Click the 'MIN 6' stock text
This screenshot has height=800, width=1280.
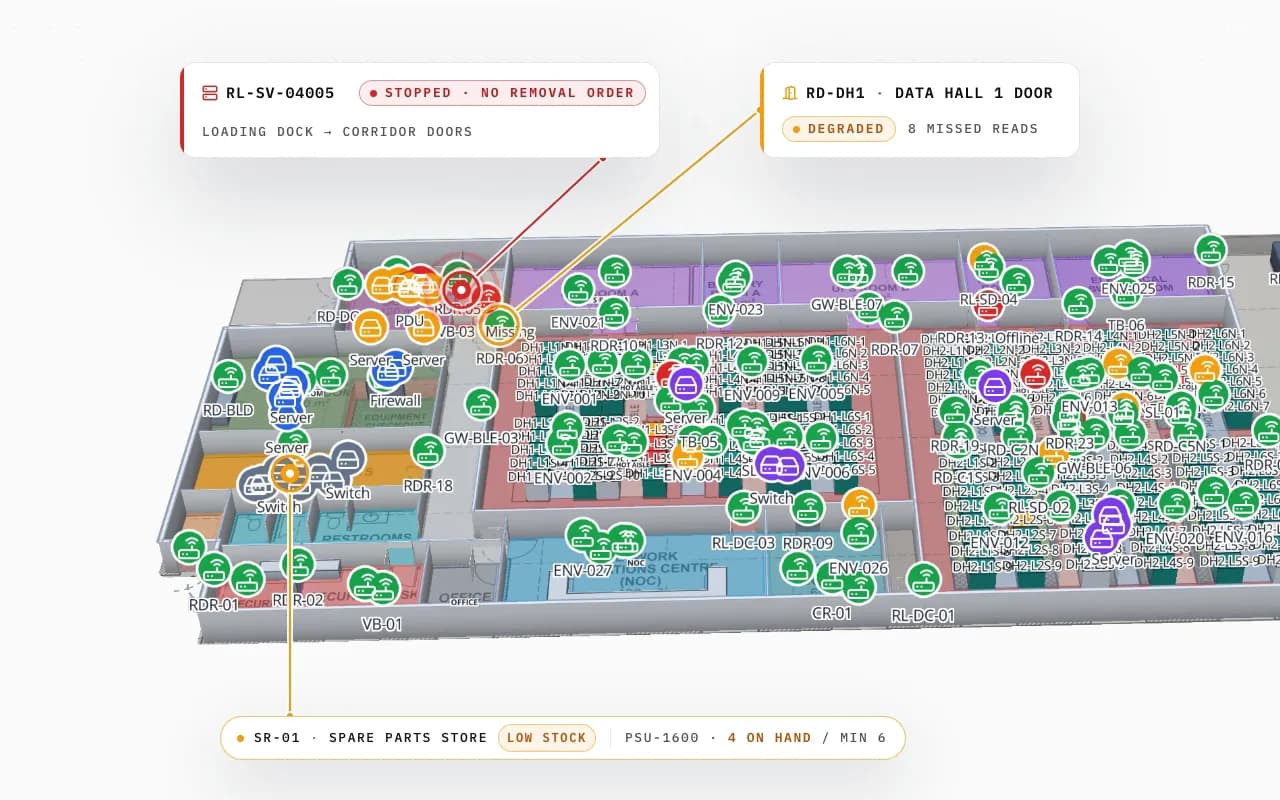[863, 738]
